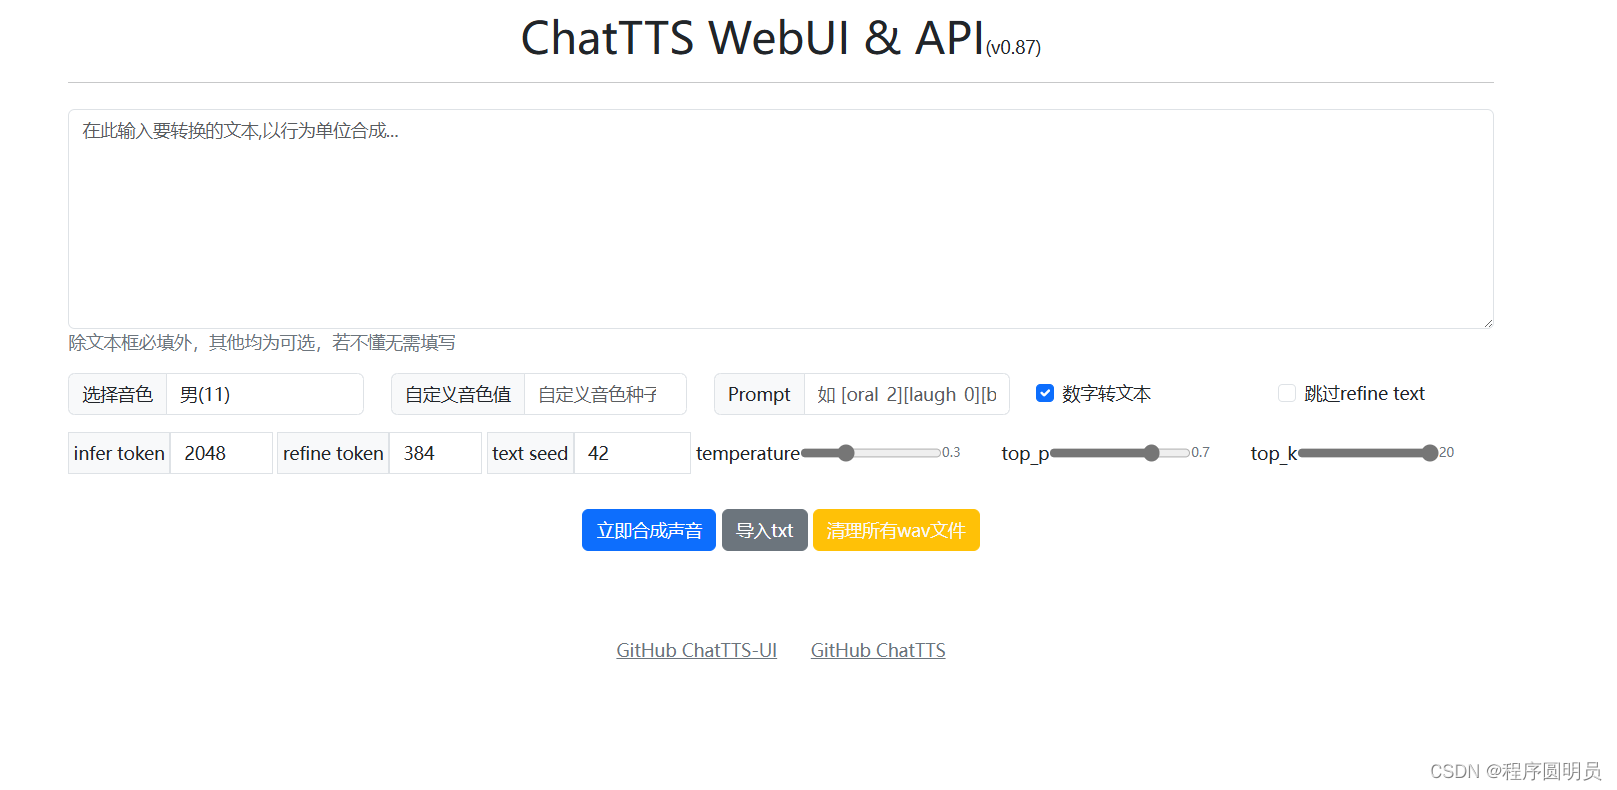This screenshot has width=1617, height=790.
Task: Click the top_k slider handle
Action: 1430,453
